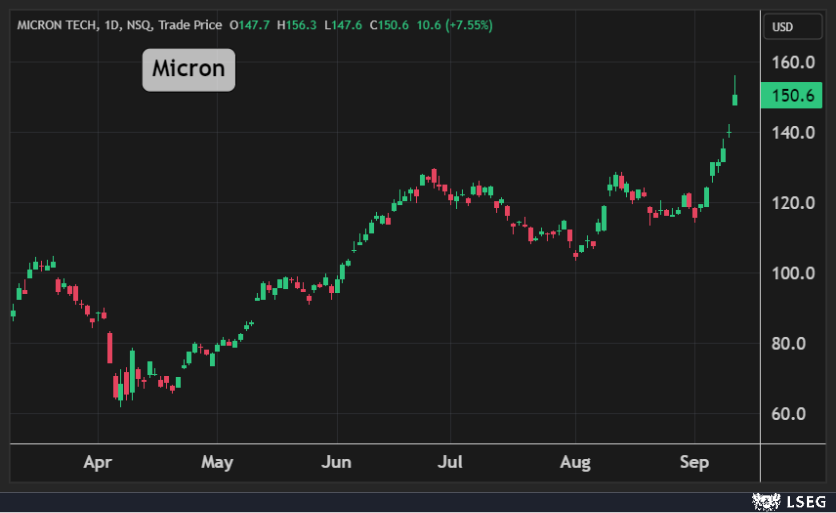This screenshot has width=836, height=513.
Task: Select Apr on the time axis
Action: [x=98, y=463]
